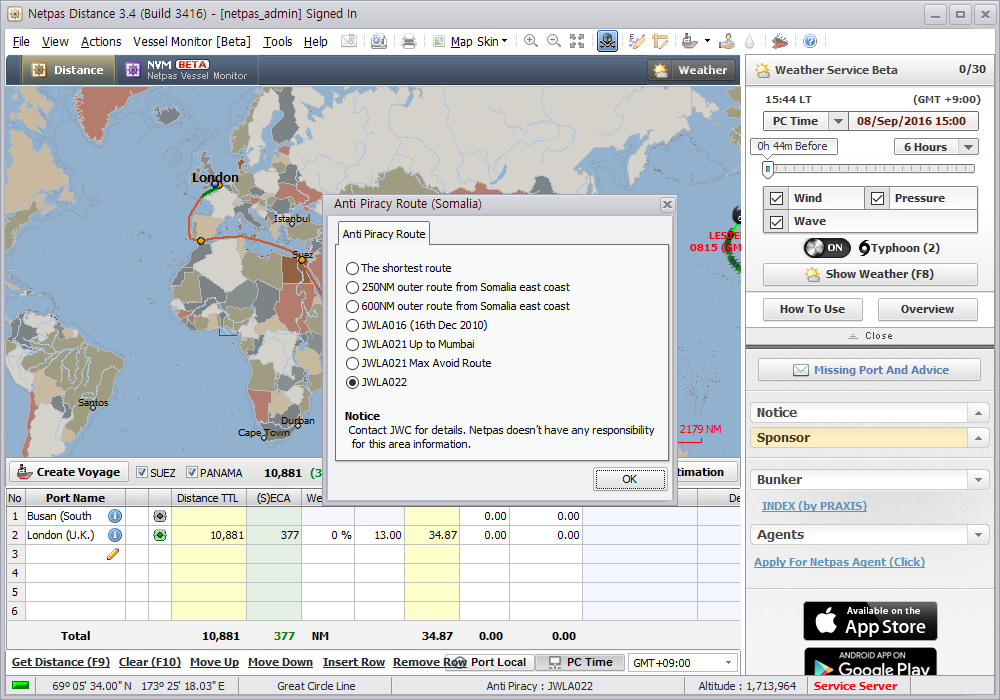Viewport: 1000px width, 700px height.
Task: Toggle the Wind checkbox
Action: pos(776,198)
